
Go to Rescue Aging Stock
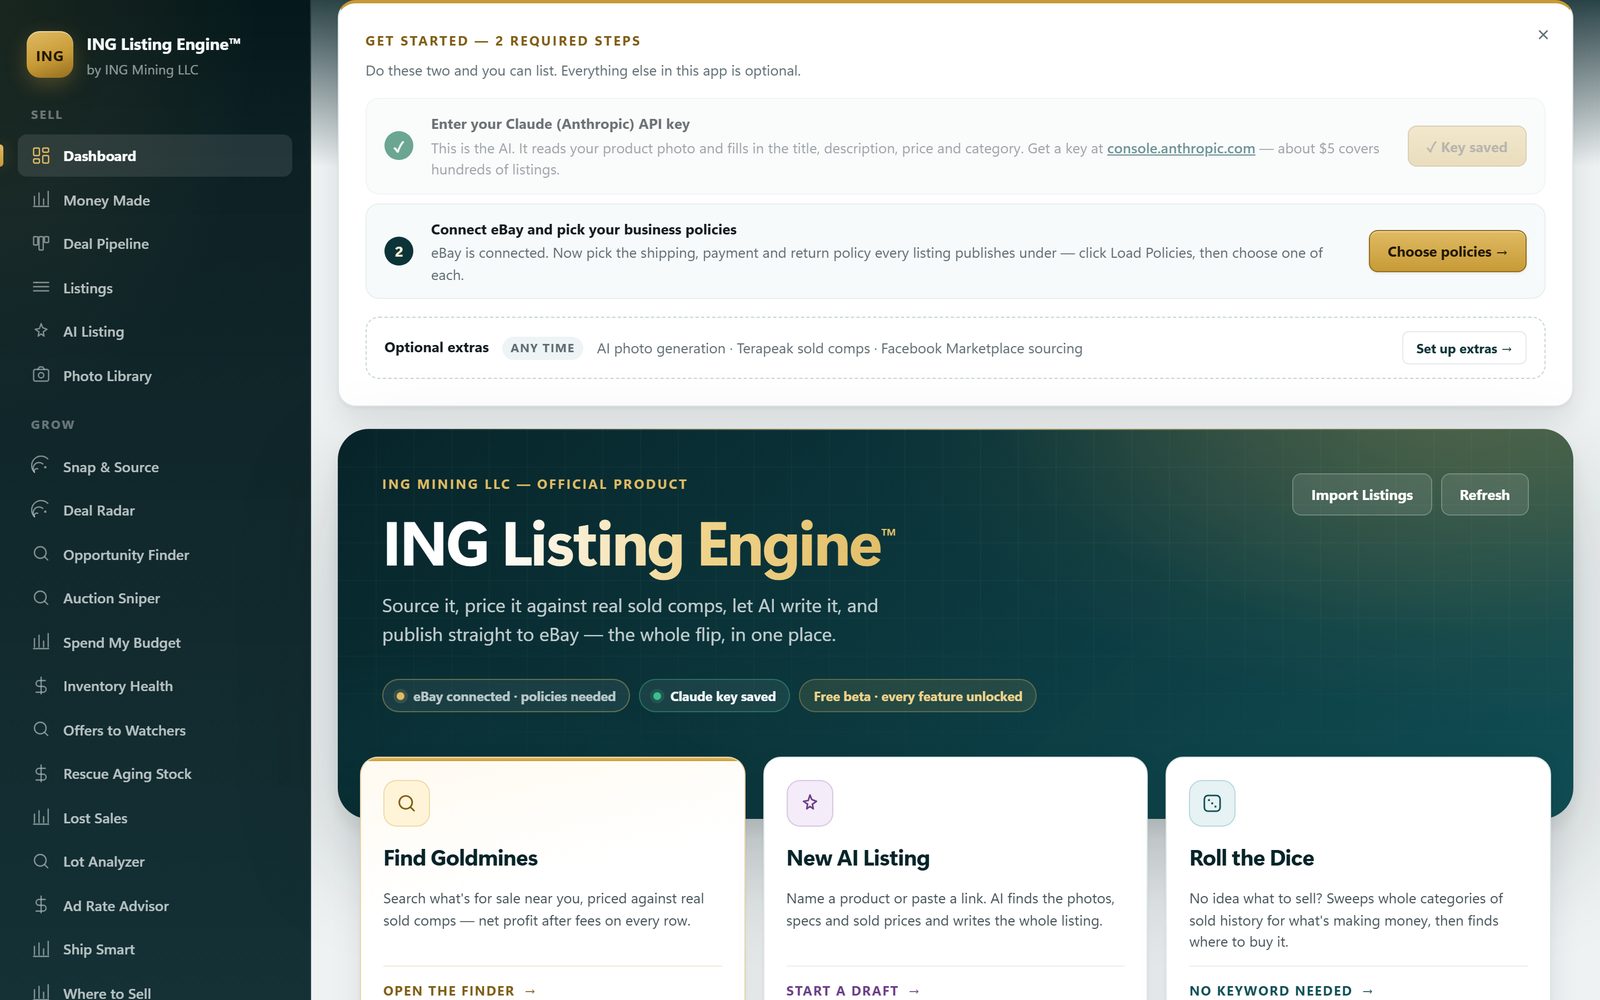pos(155,774)
